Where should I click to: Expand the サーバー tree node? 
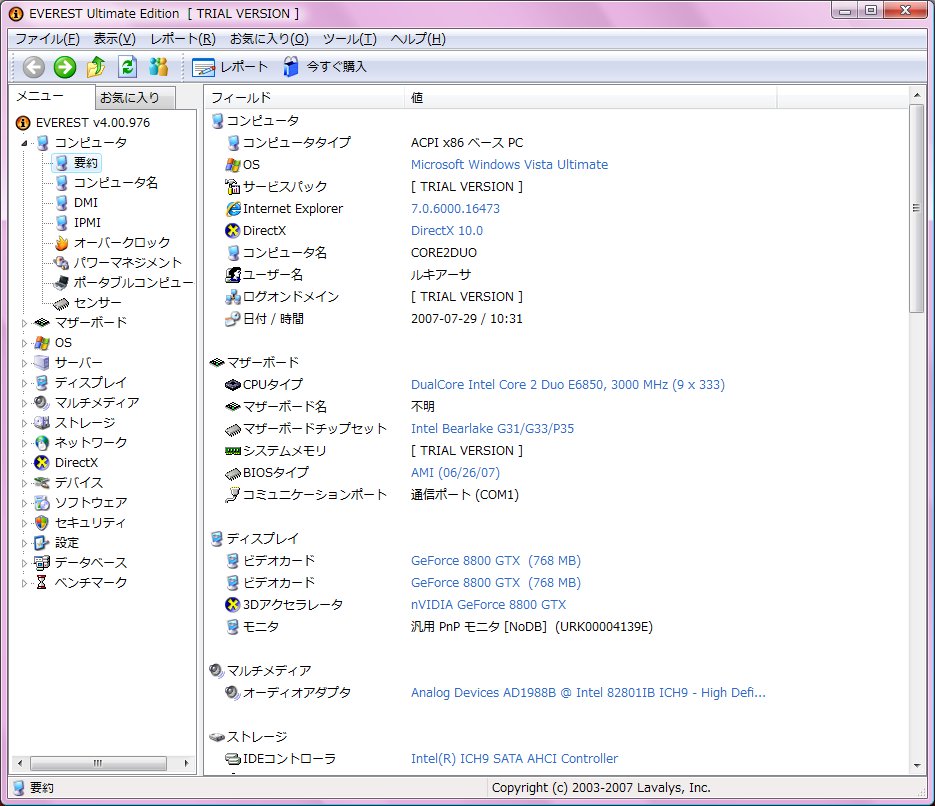[x=24, y=363]
